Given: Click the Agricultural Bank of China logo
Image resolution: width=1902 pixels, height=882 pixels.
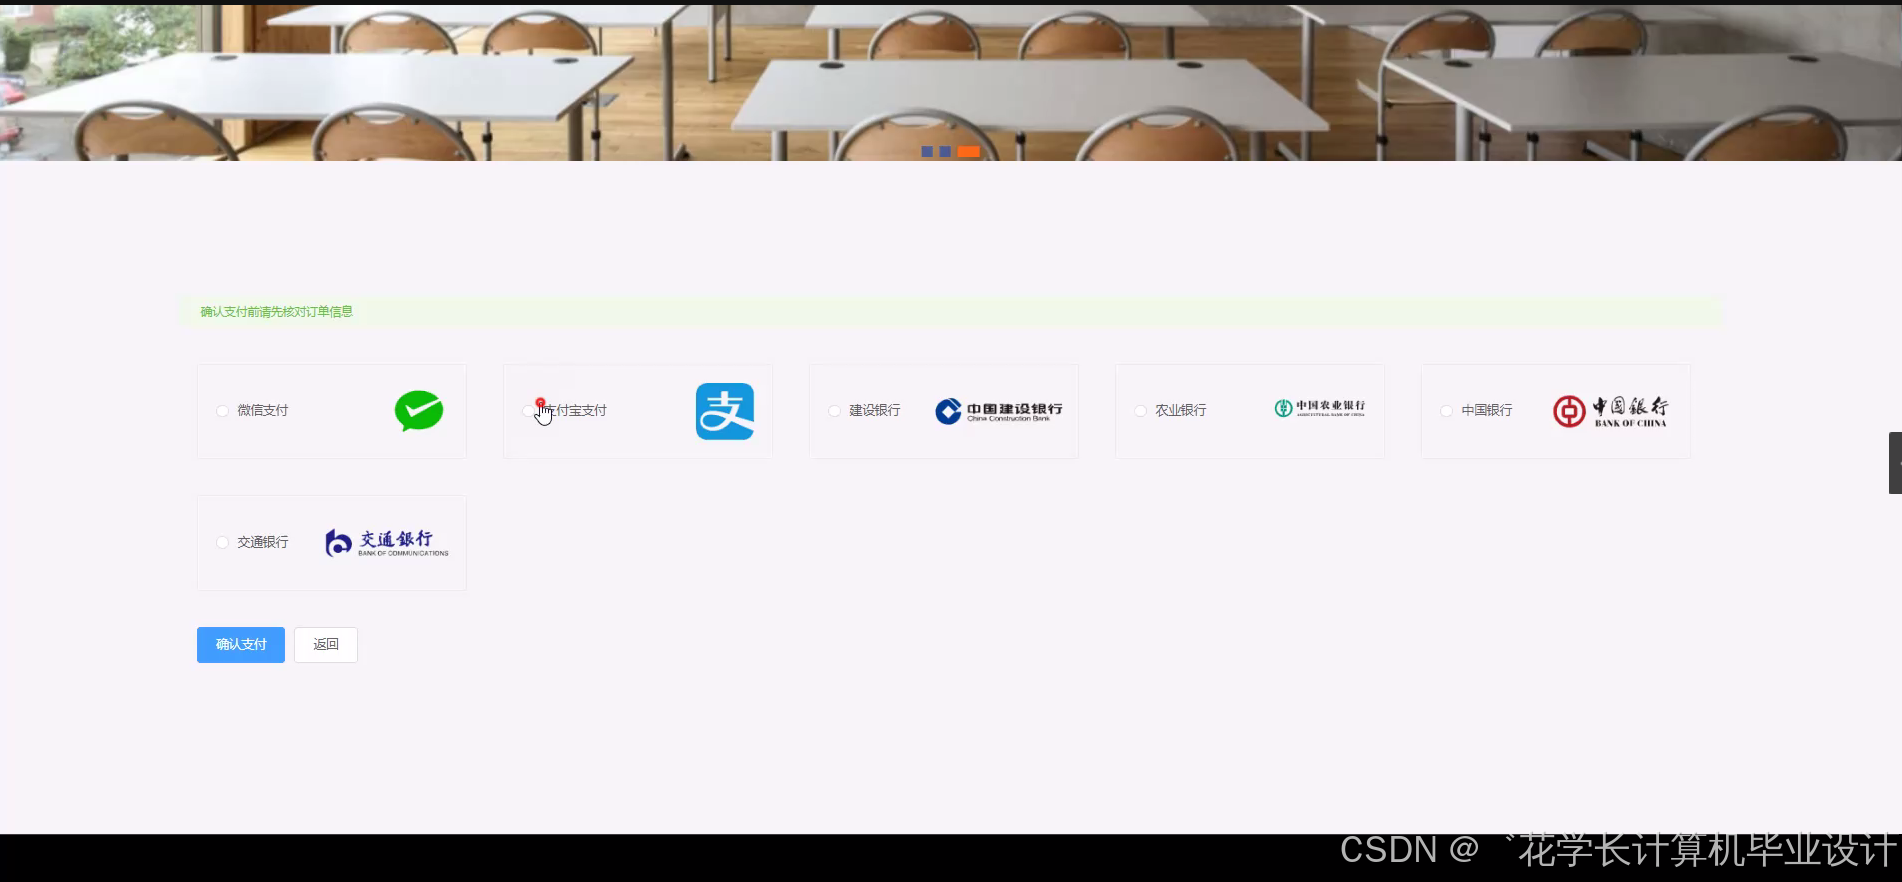Looking at the screenshot, I should pyautogui.click(x=1320, y=408).
